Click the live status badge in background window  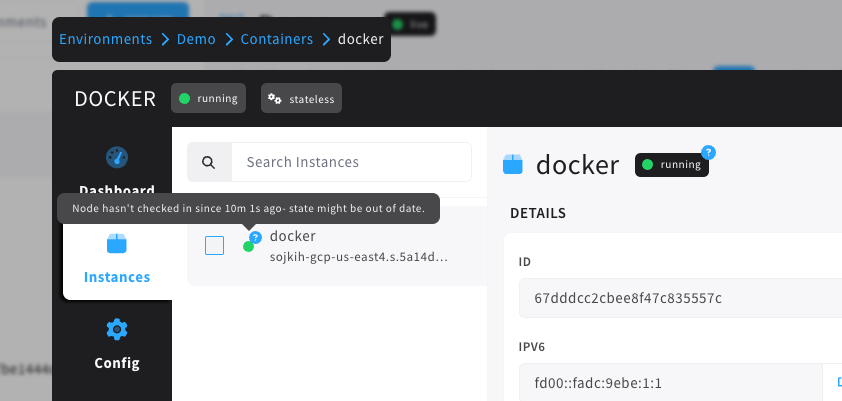(410, 24)
